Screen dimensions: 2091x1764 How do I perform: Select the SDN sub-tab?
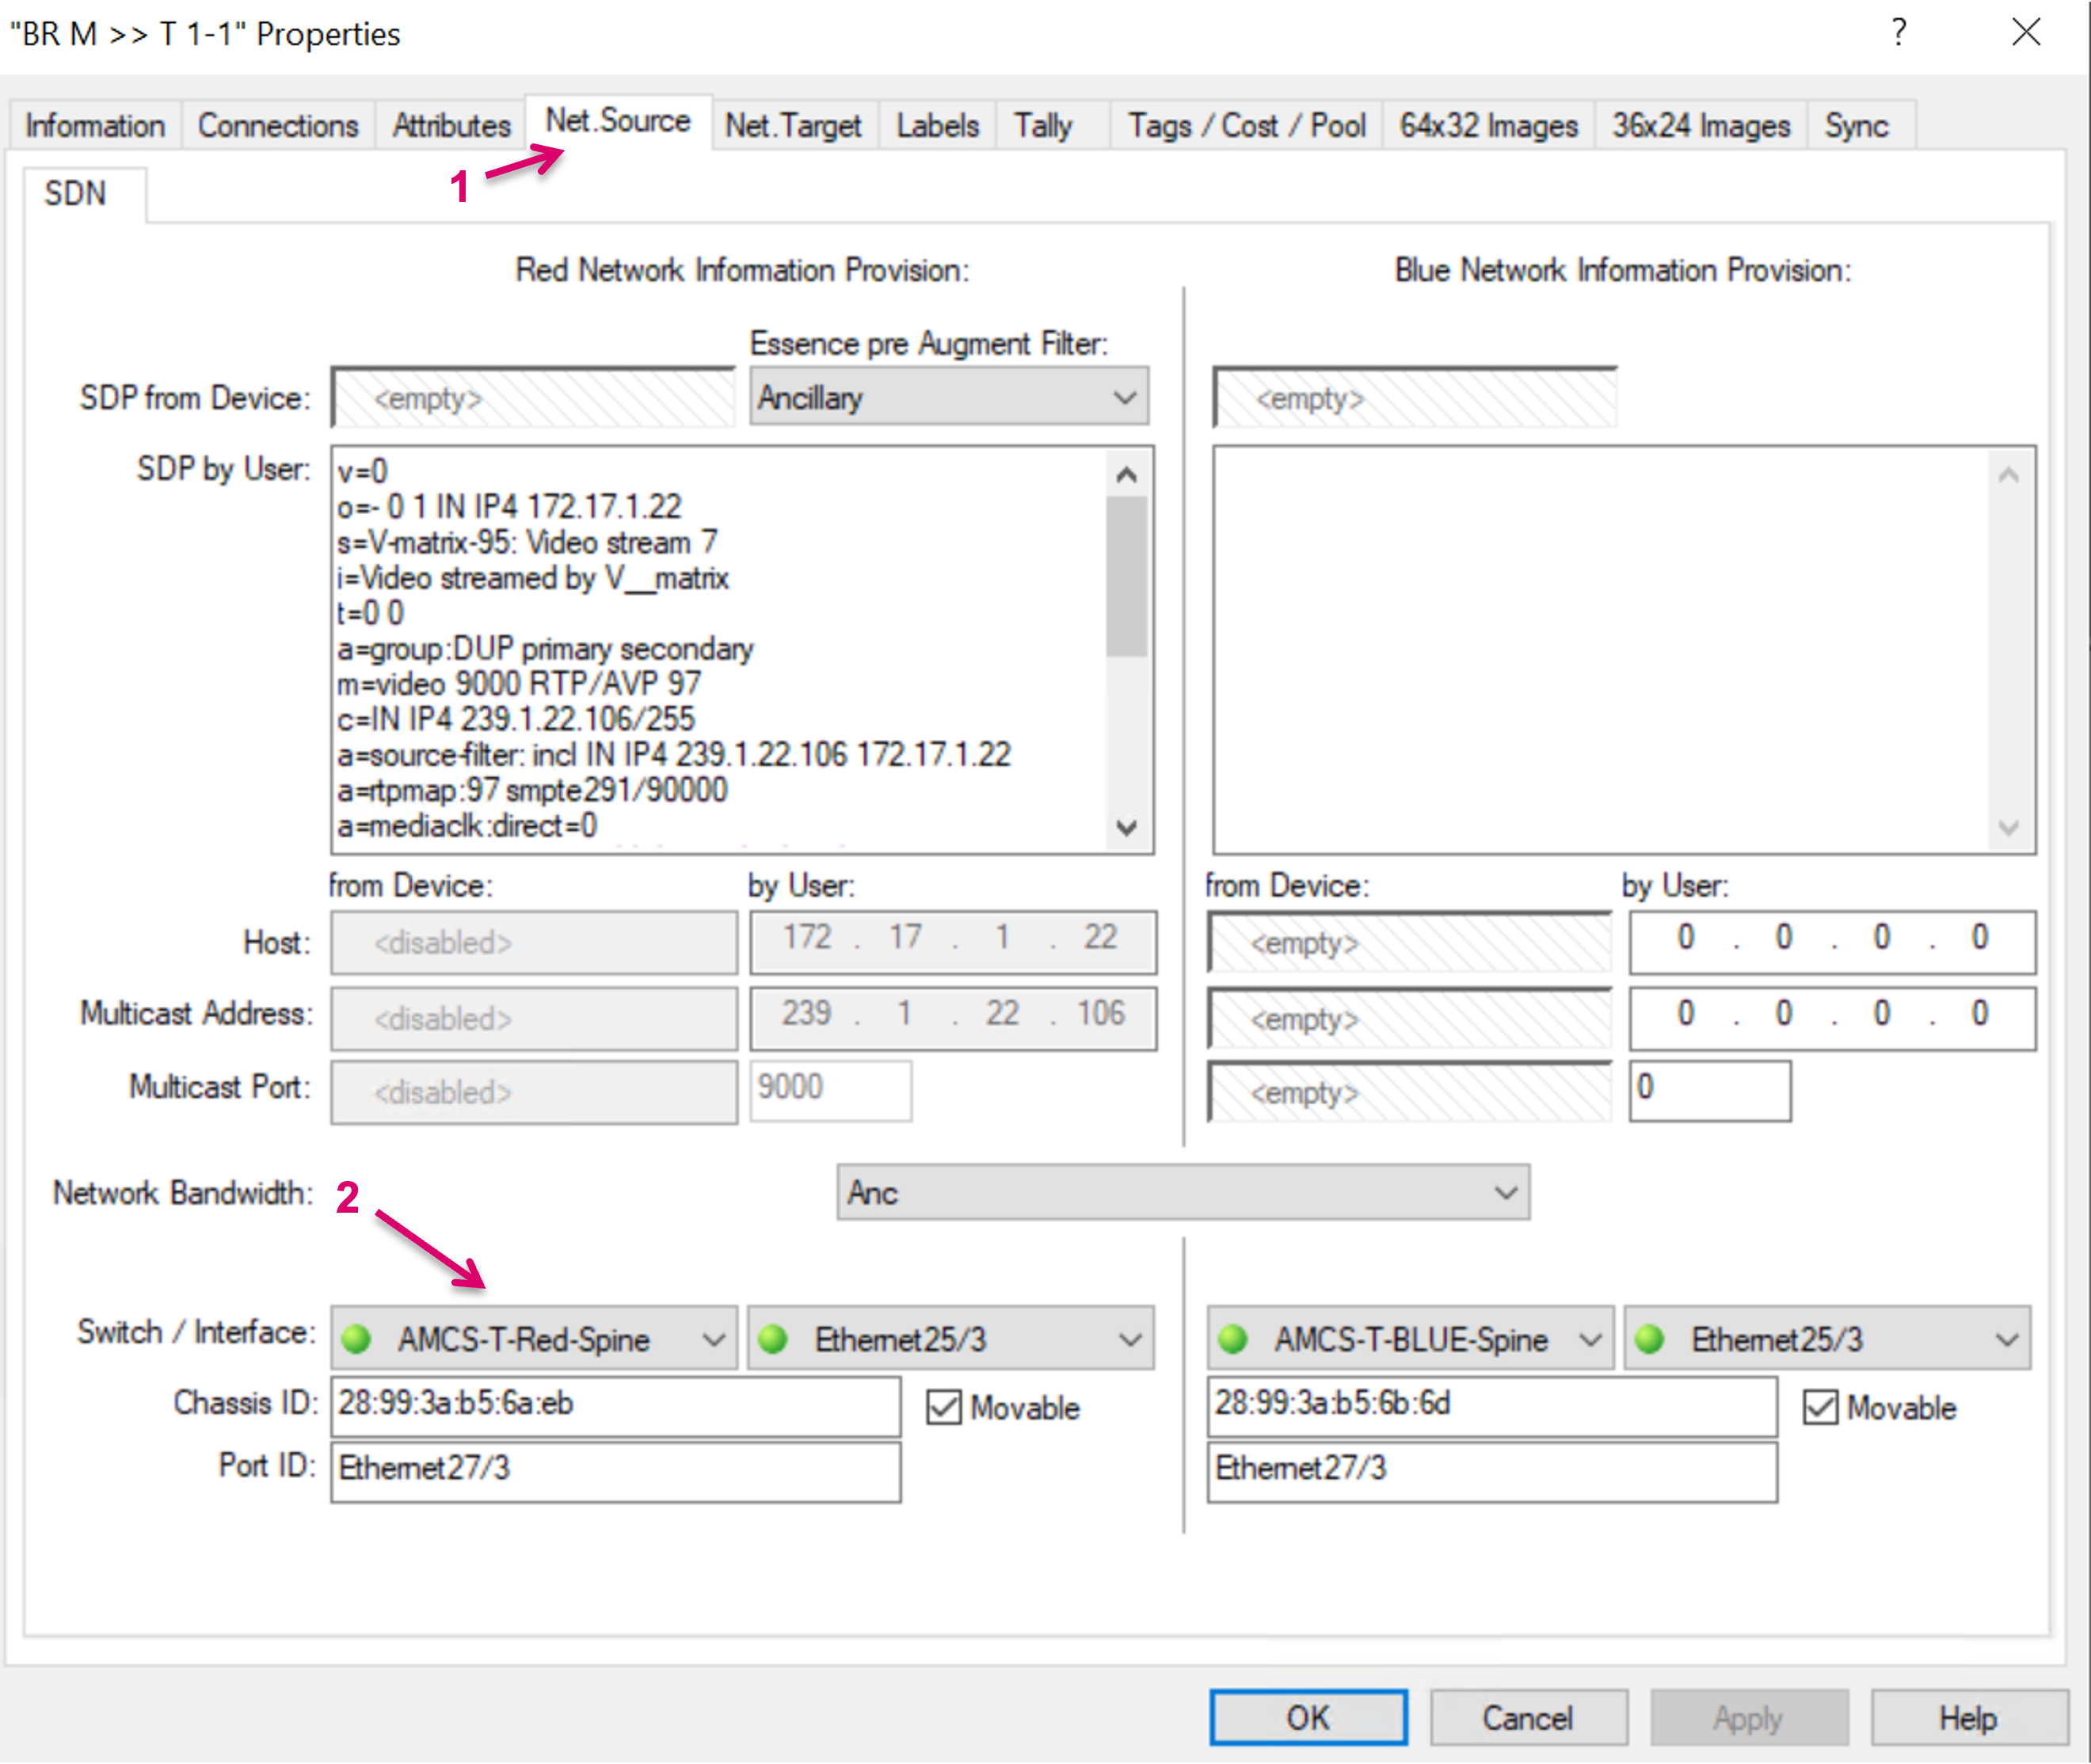point(76,193)
